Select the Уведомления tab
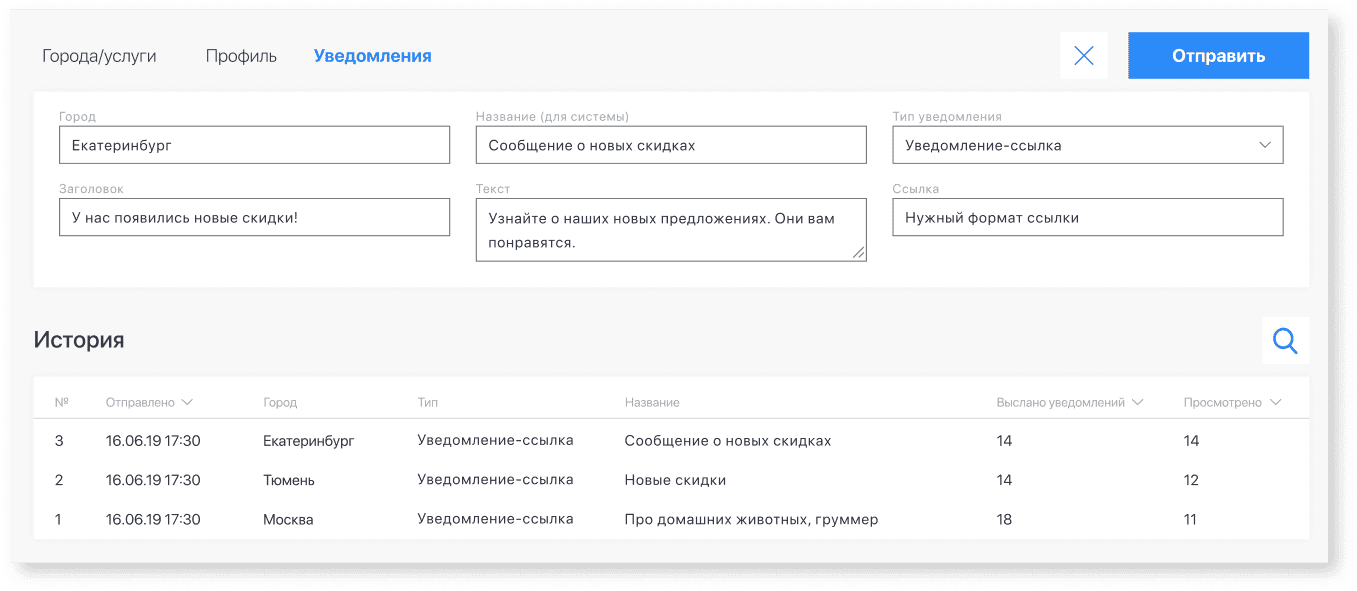Image resolution: width=1357 pixels, height=591 pixels. coord(372,56)
